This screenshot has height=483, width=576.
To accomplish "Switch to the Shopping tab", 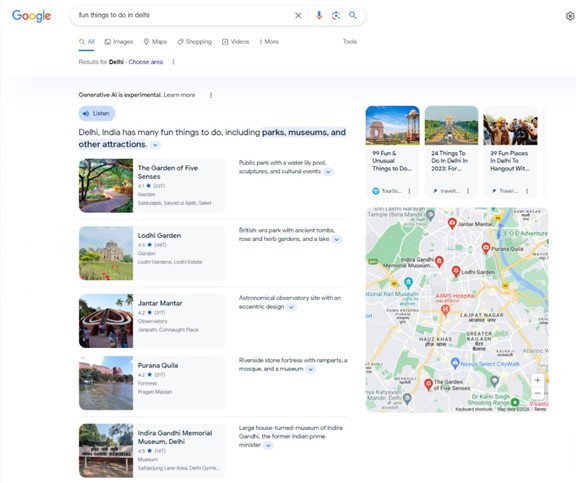I will pos(194,42).
